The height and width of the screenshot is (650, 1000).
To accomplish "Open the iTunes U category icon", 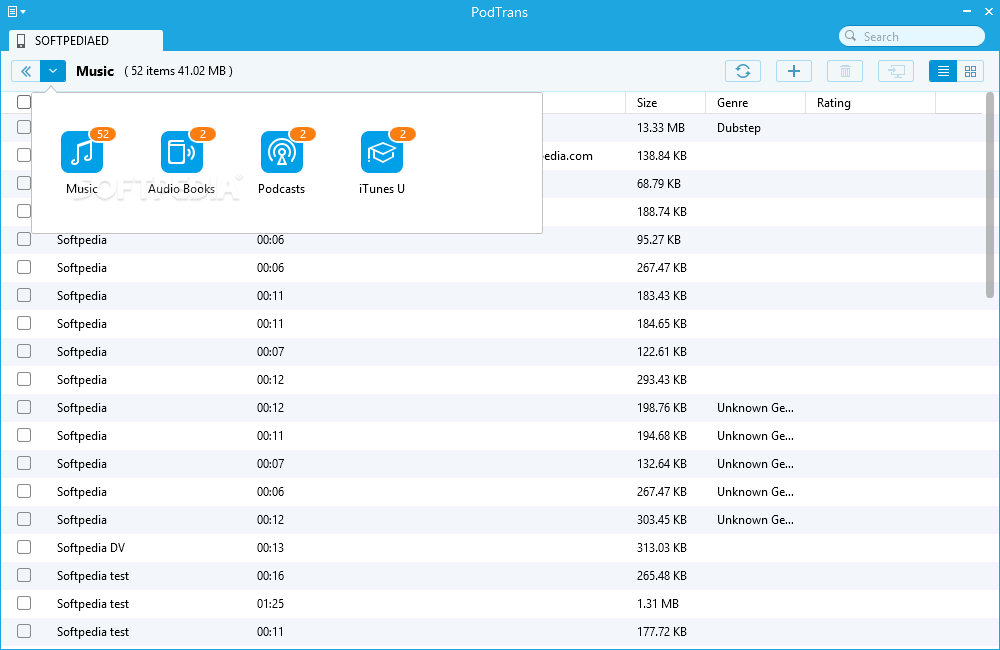I will 382,152.
